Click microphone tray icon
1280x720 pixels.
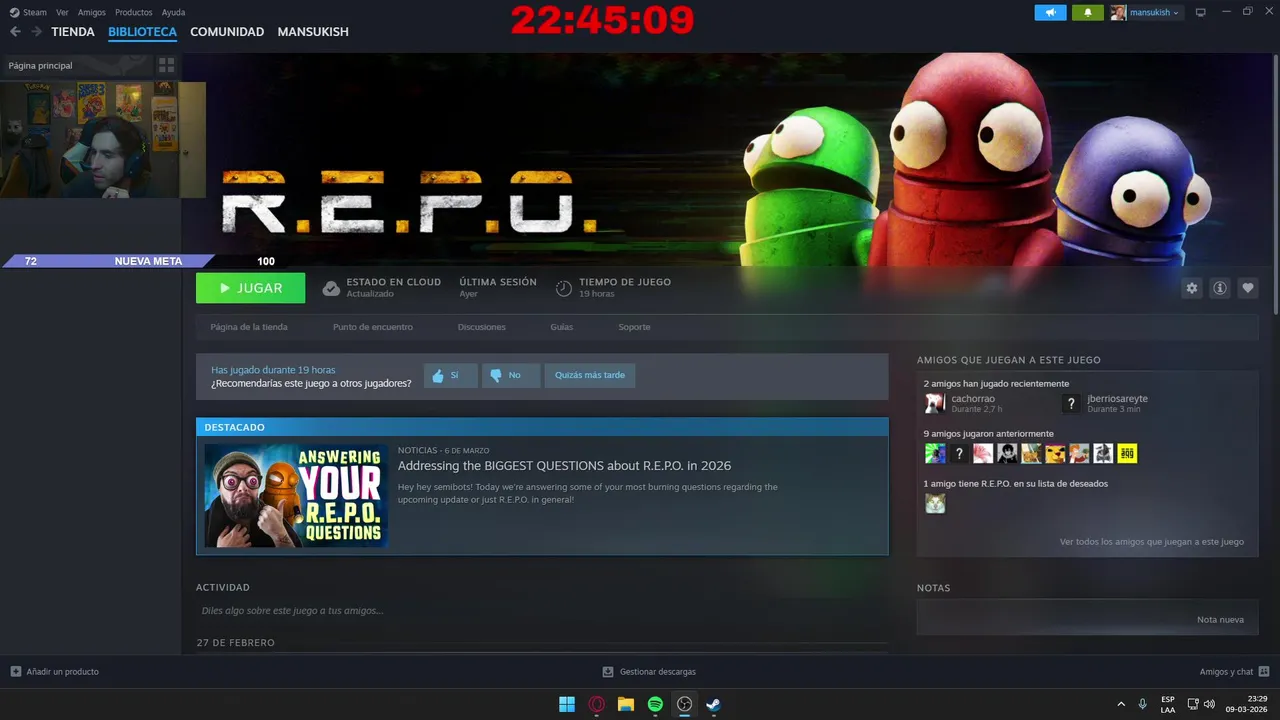pyautogui.click(x=1143, y=704)
